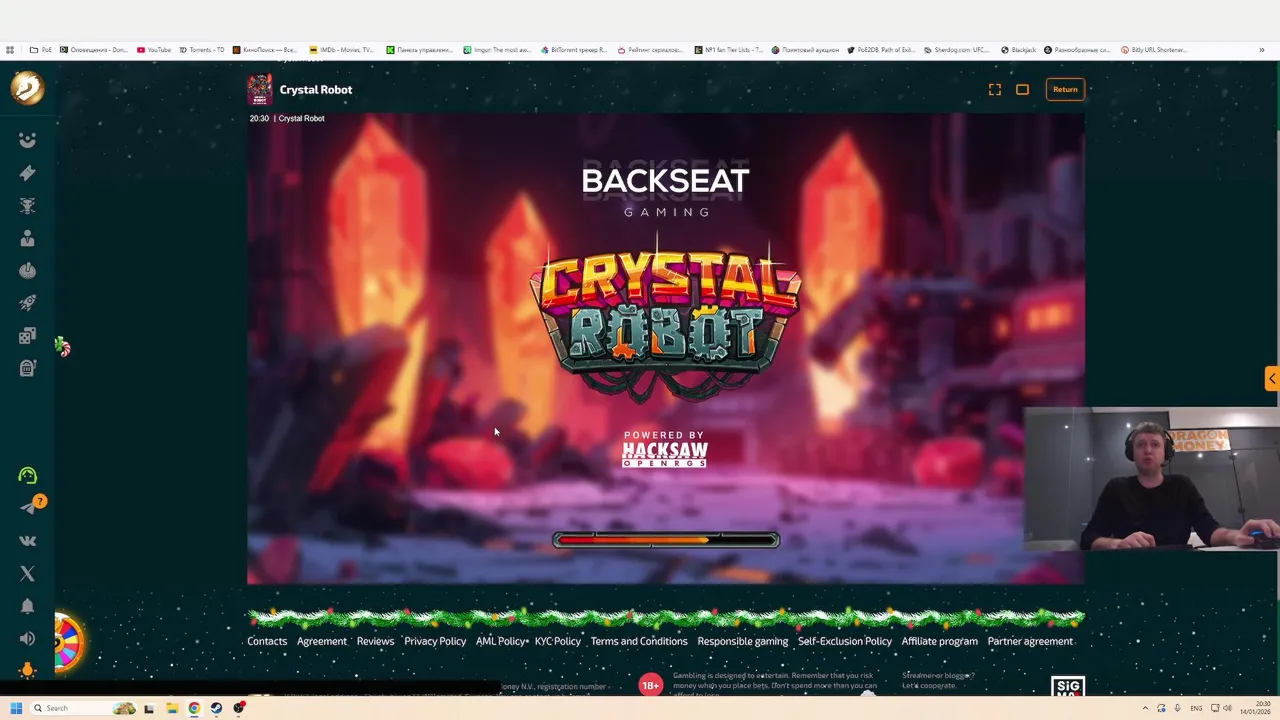
Task: Click the candy bonus icon
Action: click(63, 347)
